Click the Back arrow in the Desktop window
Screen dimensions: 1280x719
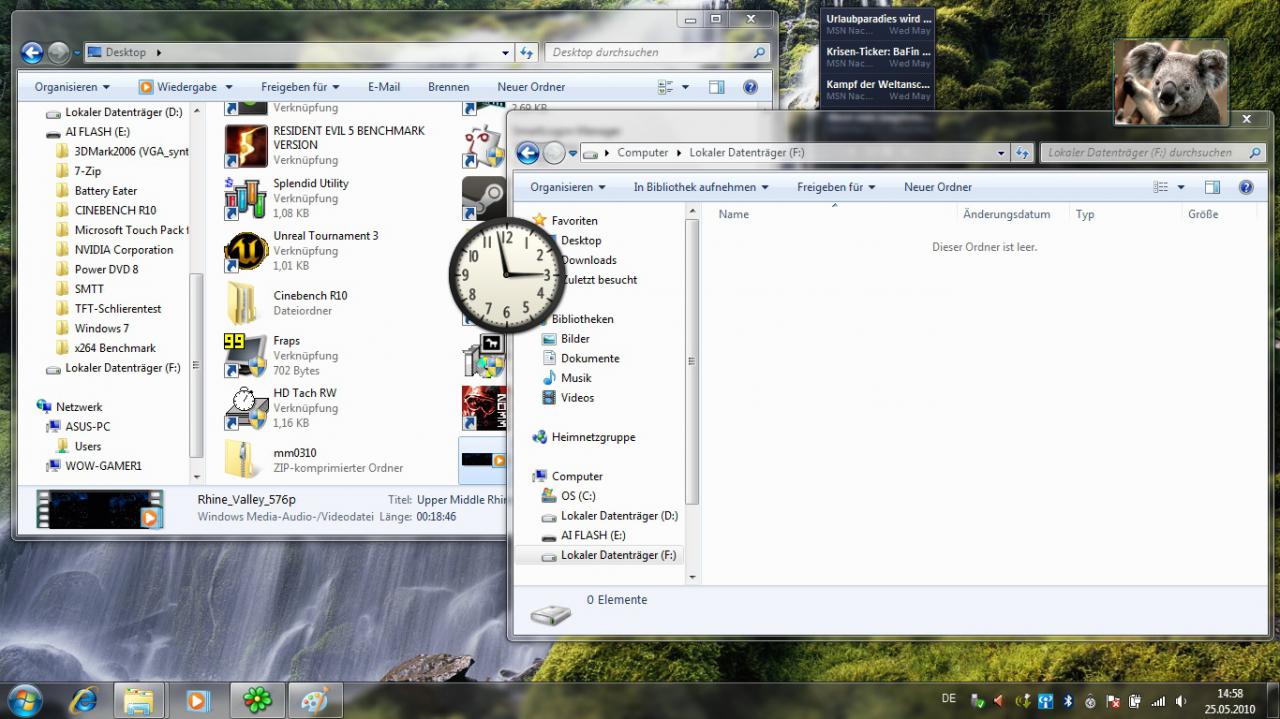click(32, 53)
